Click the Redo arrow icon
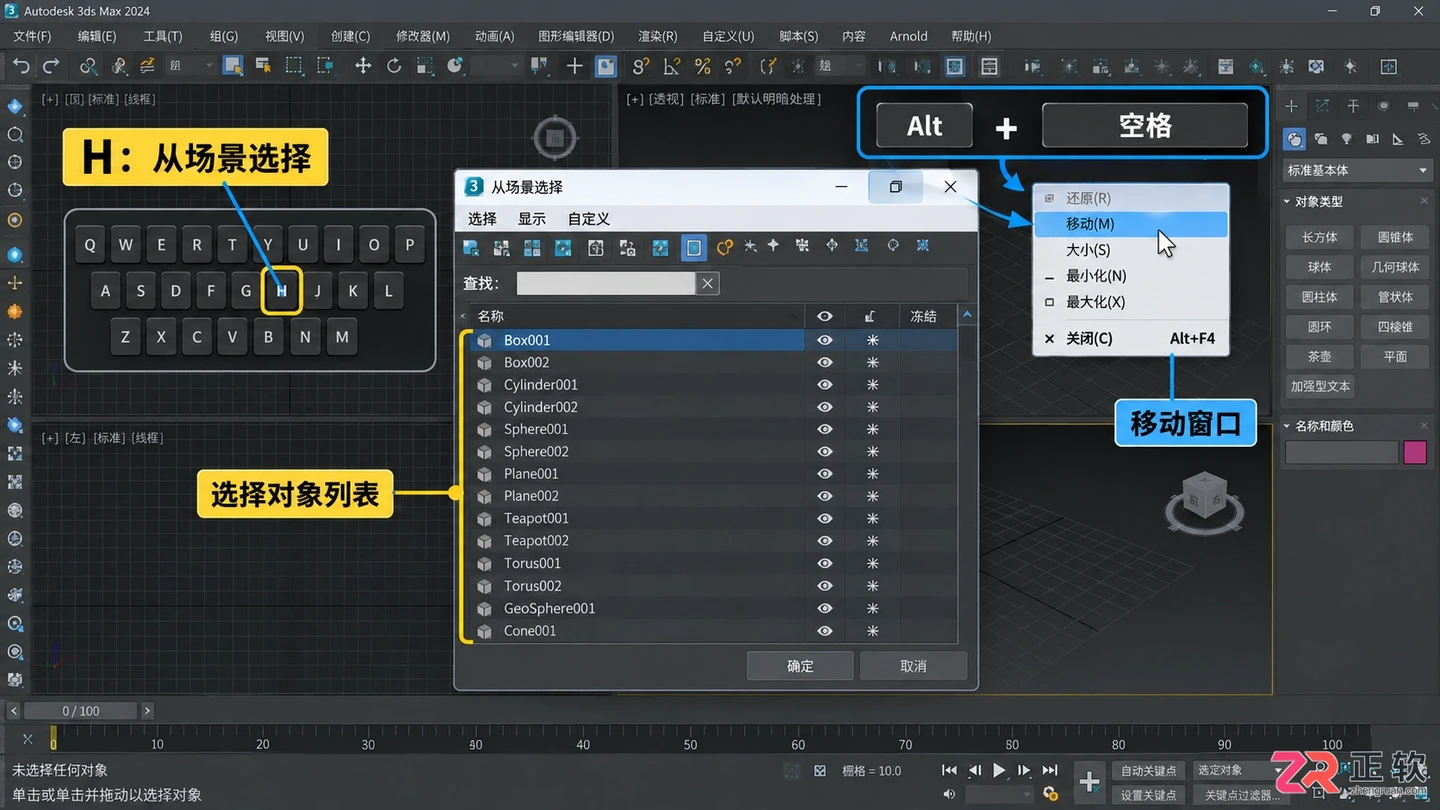This screenshot has width=1440, height=810. [51, 66]
